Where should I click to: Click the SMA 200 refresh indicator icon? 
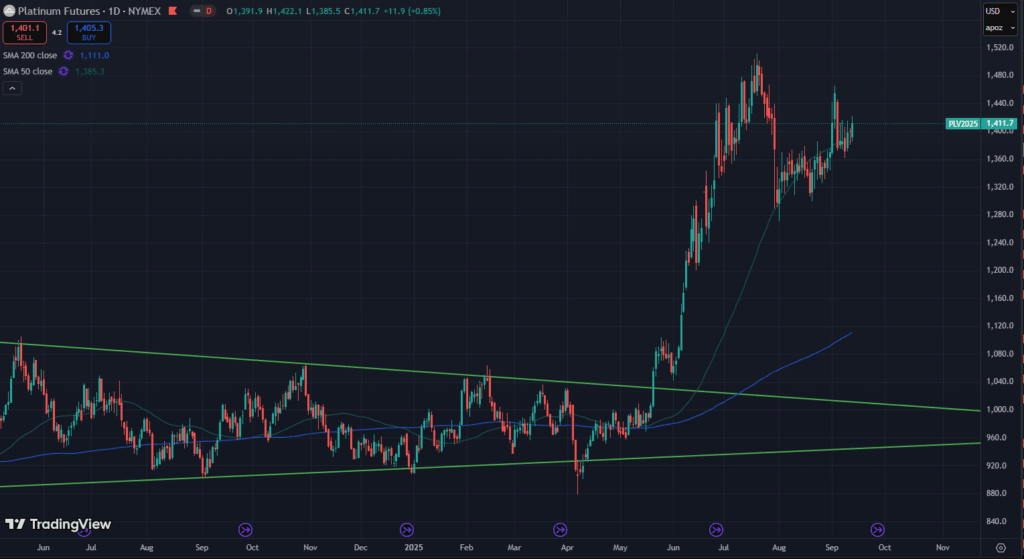(x=68, y=56)
